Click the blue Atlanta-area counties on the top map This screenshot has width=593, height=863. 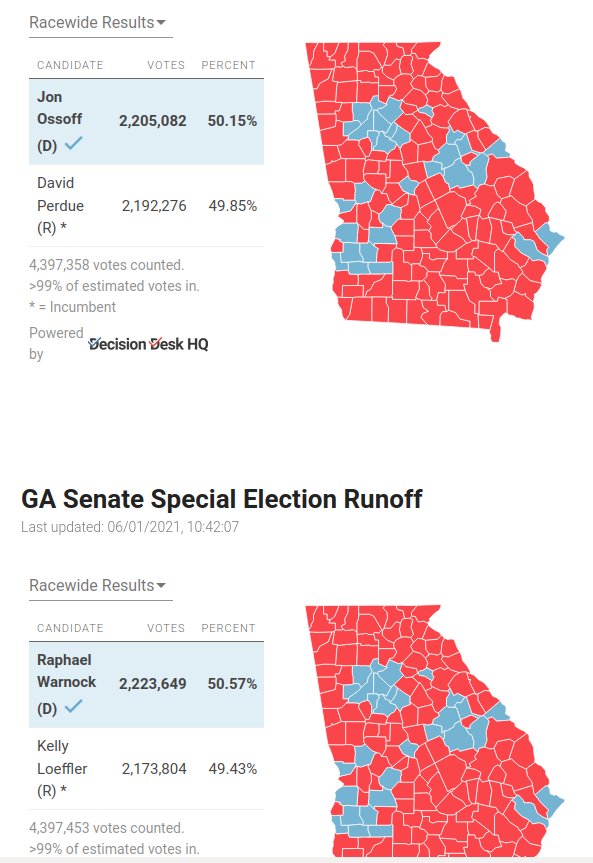coord(379,125)
